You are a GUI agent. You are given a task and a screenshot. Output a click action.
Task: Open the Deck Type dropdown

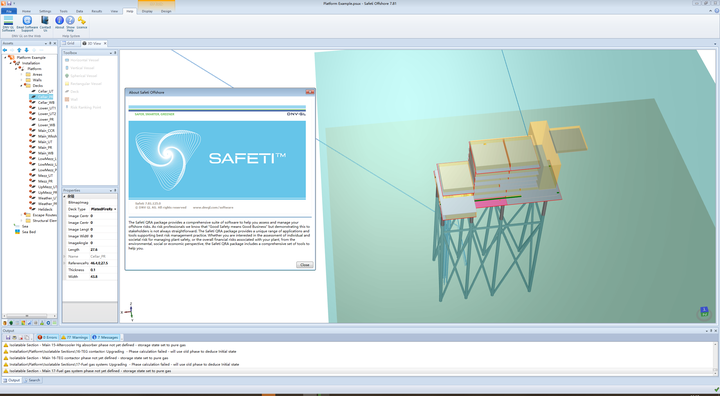coord(115,209)
